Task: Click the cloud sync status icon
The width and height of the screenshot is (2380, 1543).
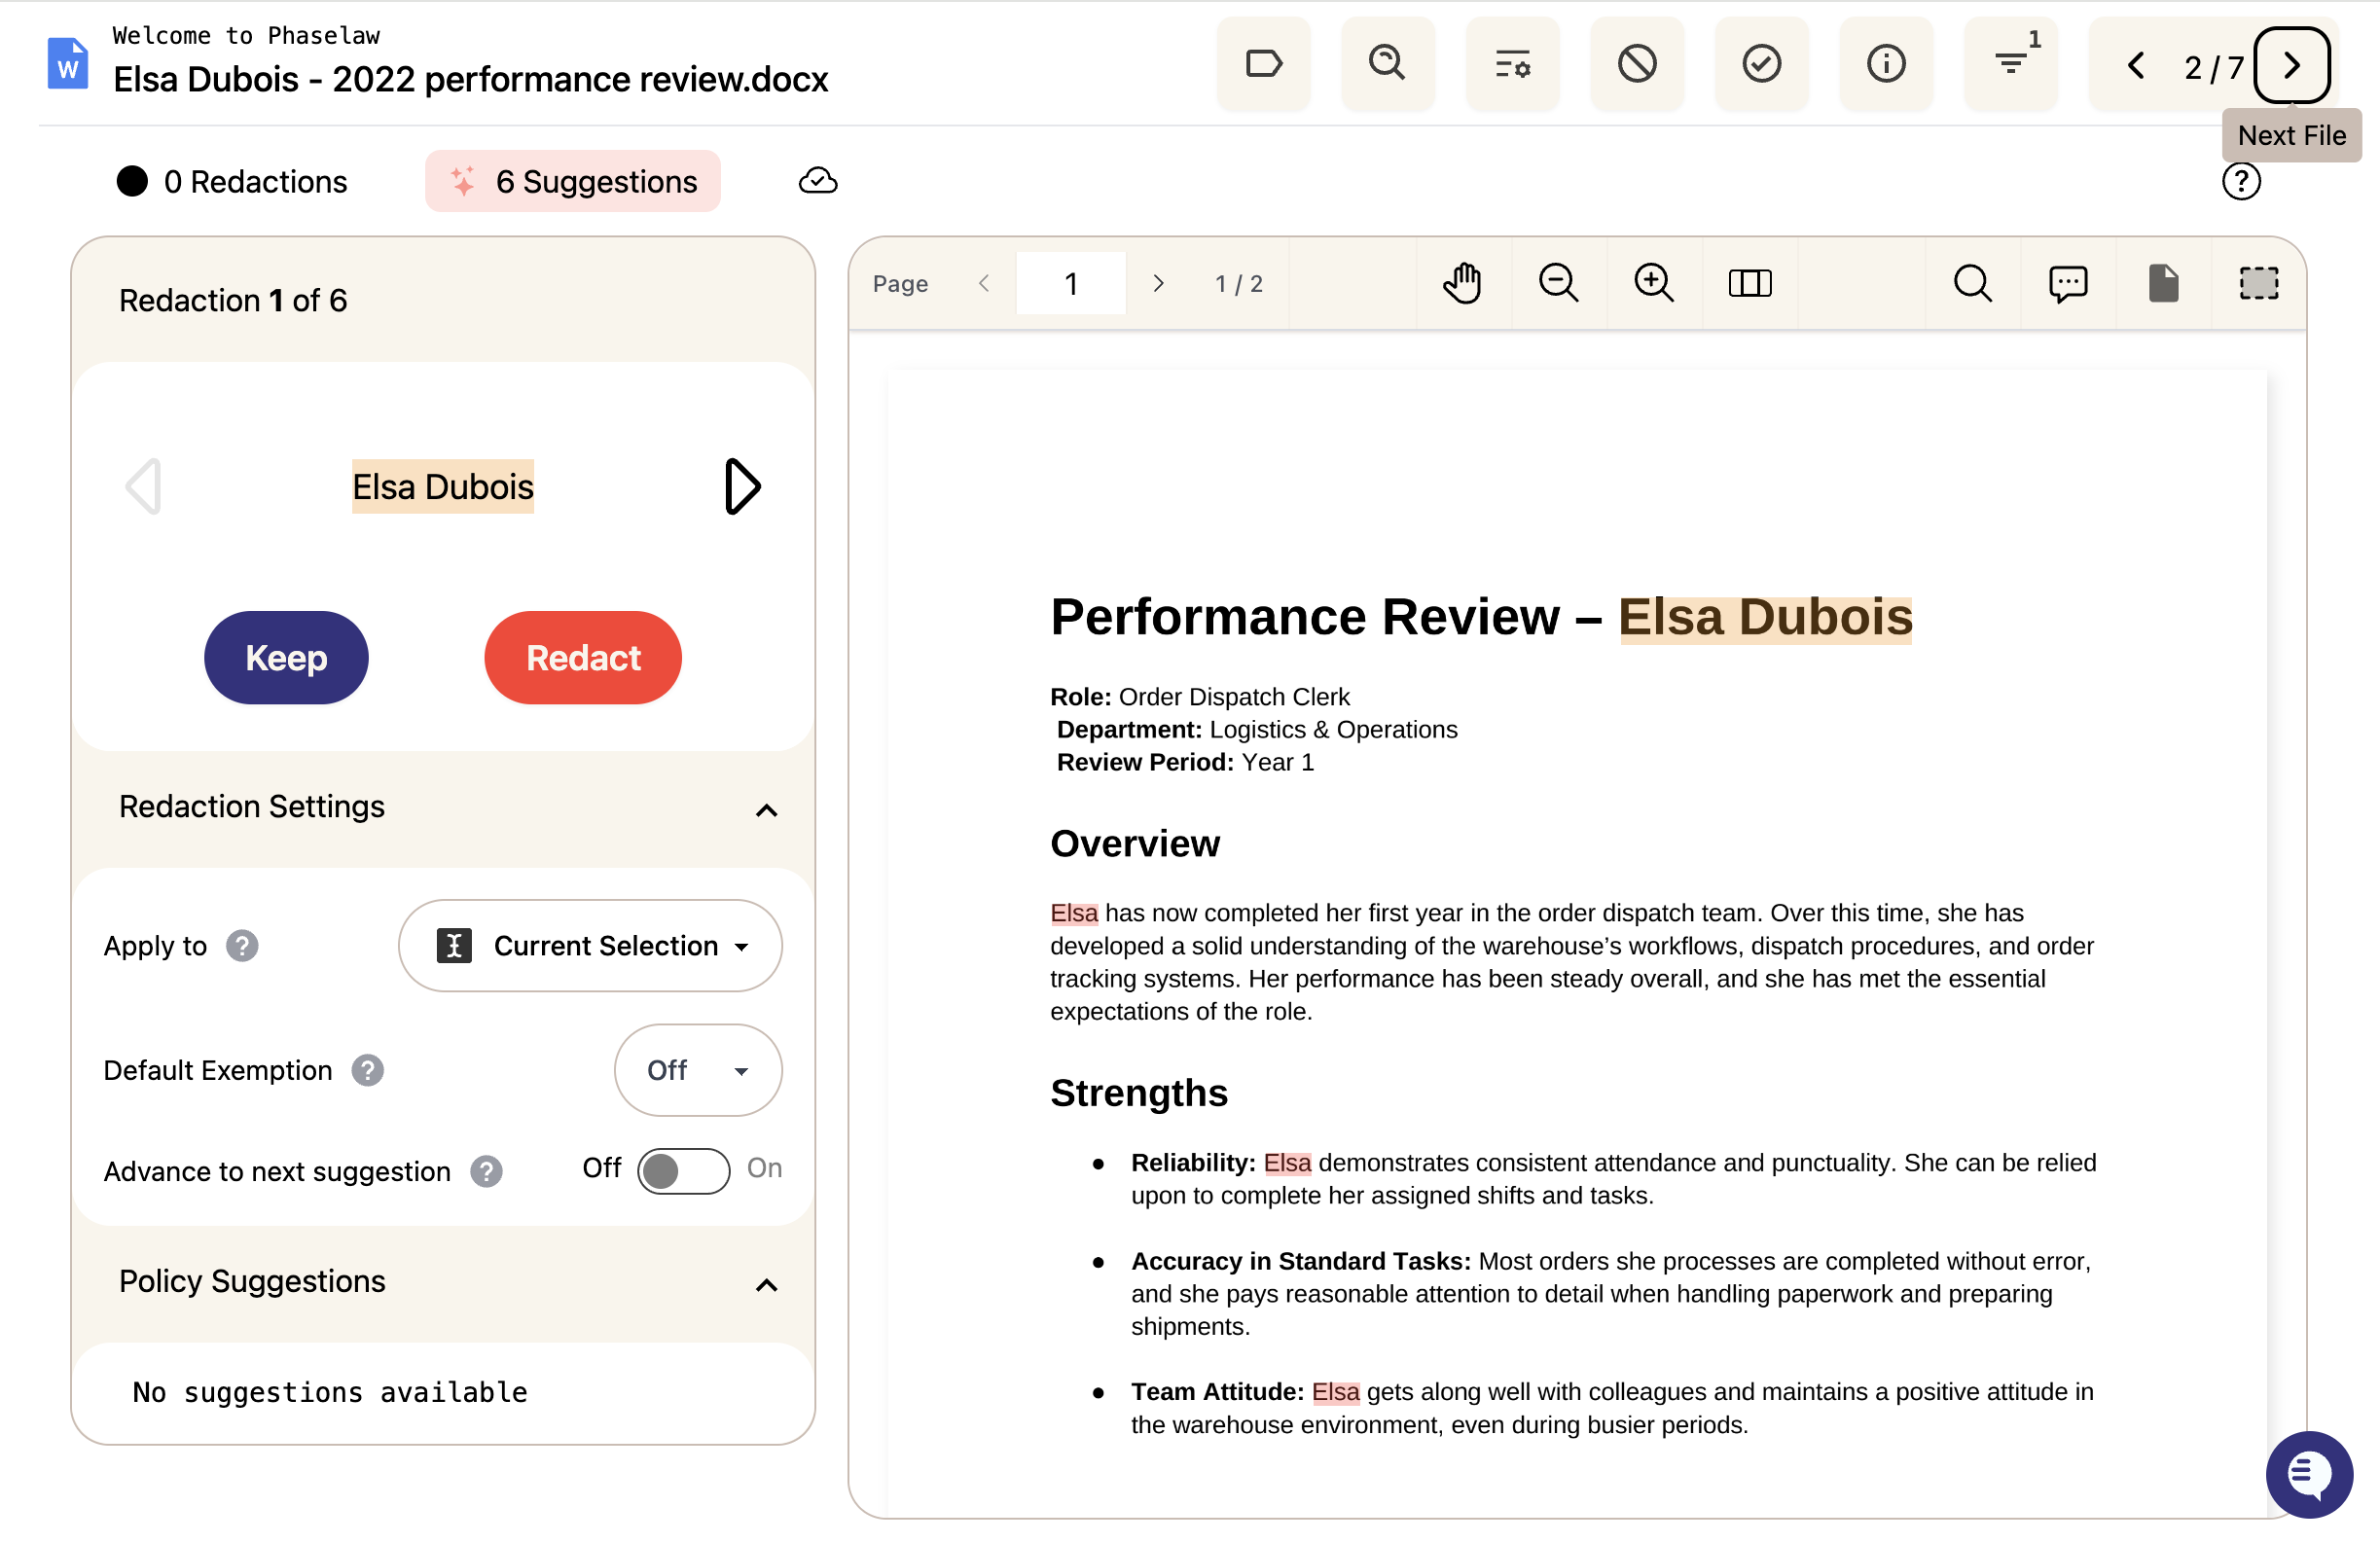Action: [x=818, y=181]
